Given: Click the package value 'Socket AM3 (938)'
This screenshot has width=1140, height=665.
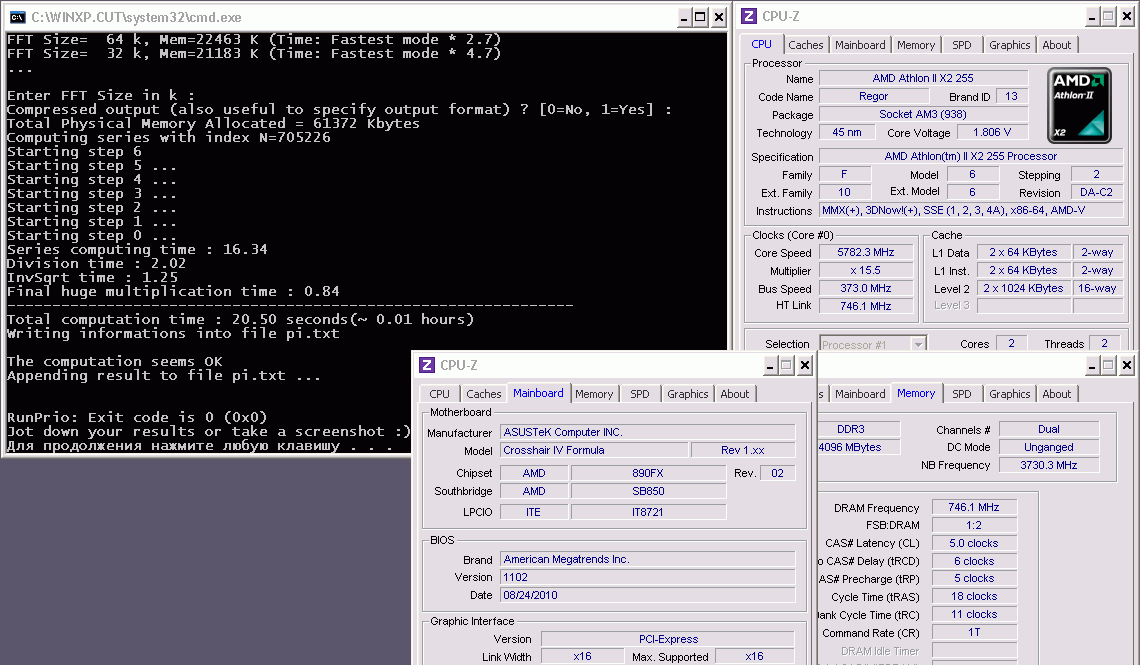Looking at the screenshot, I should point(923,115).
